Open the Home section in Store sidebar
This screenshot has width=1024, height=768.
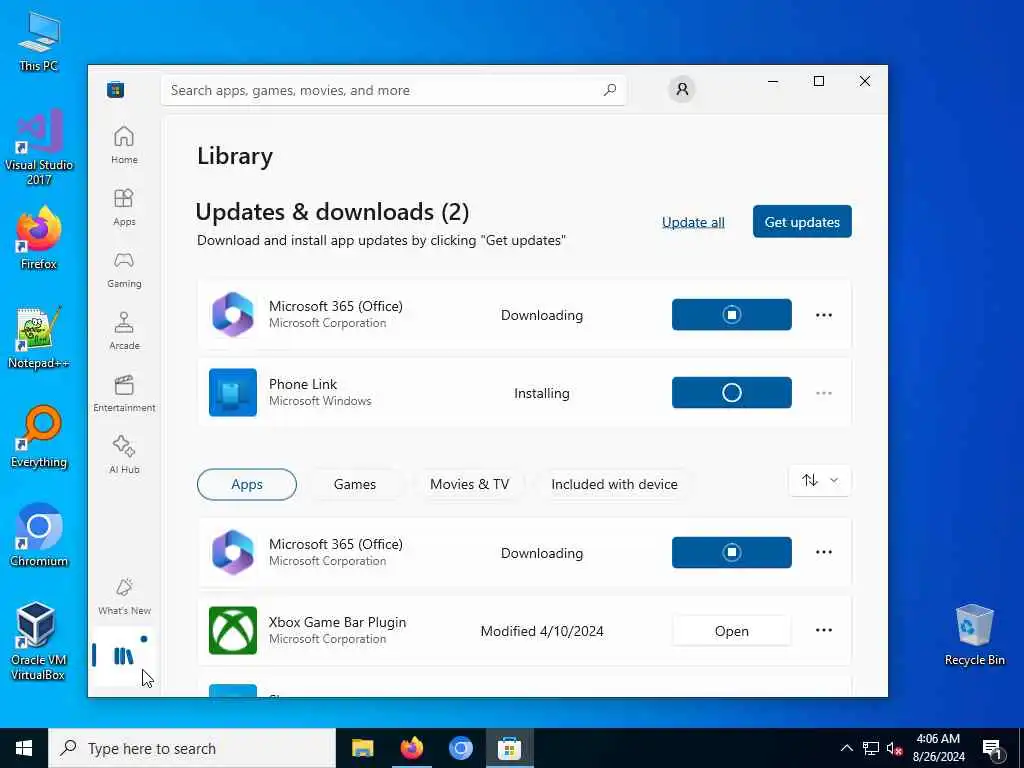pos(124,145)
